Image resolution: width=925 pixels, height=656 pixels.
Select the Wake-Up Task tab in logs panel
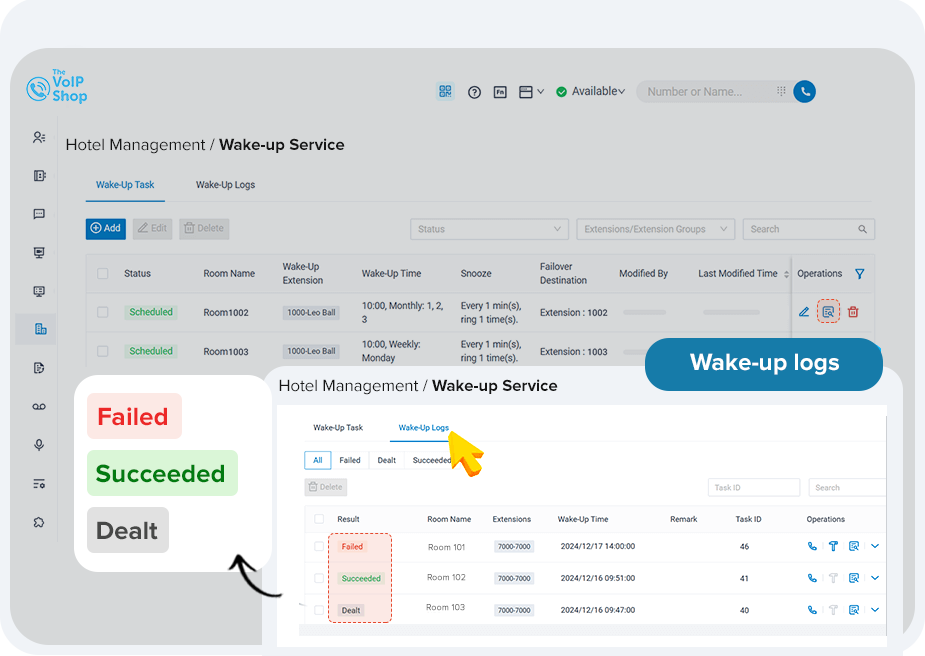[338, 428]
